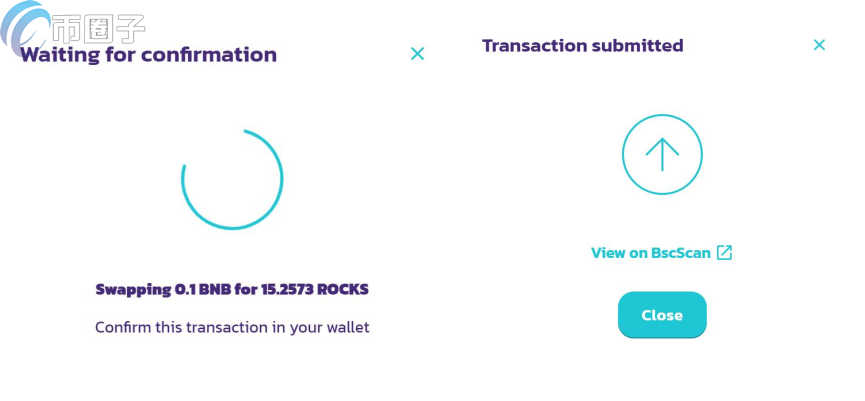
Task: Click the blue swirl watermark logo
Action: (22, 28)
